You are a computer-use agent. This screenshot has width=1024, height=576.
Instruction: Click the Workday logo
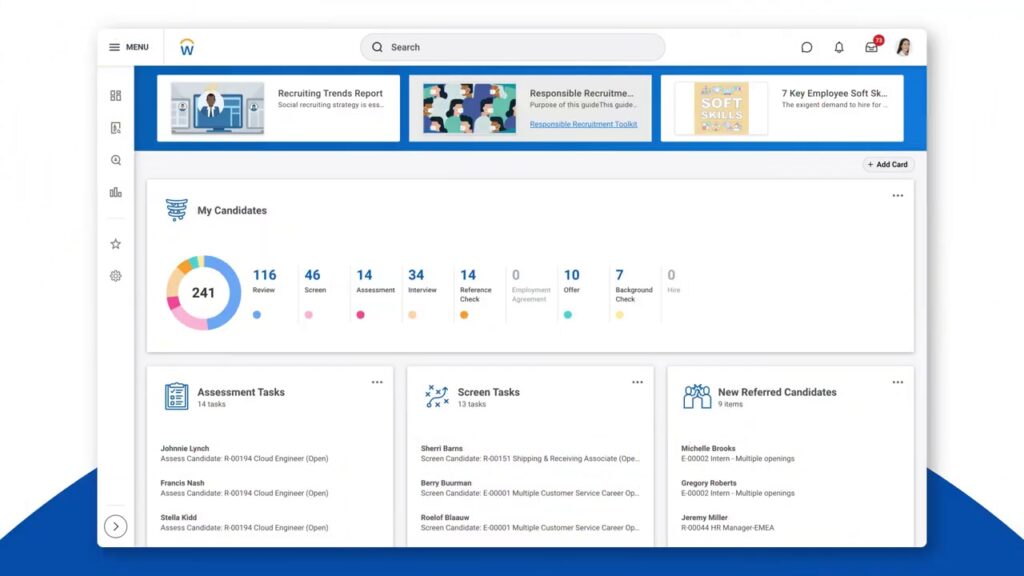187,47
